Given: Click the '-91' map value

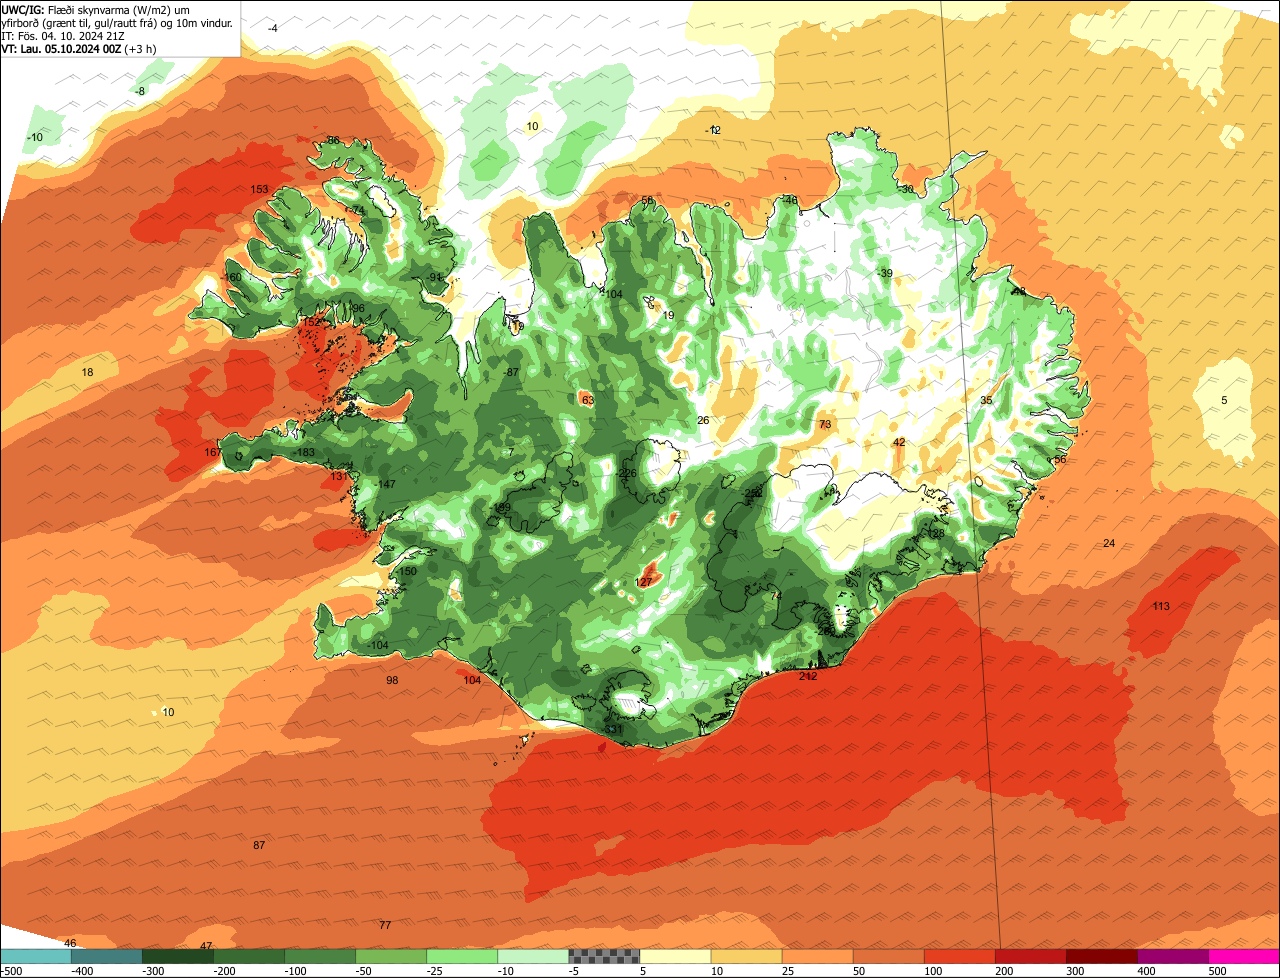Looking at the screenshot, I should click(x=433, y=277).
